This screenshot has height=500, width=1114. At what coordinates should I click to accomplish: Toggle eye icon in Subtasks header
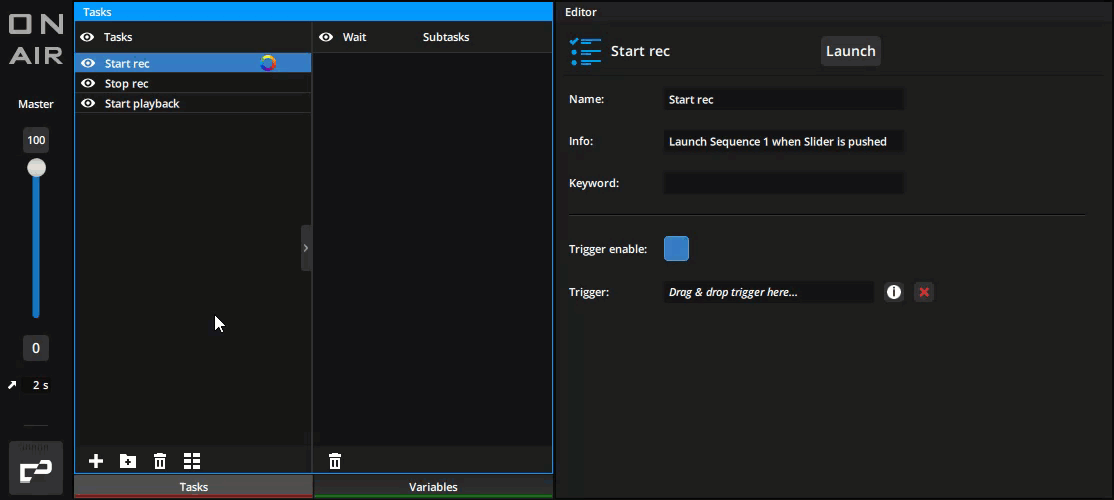pos(326,37)
